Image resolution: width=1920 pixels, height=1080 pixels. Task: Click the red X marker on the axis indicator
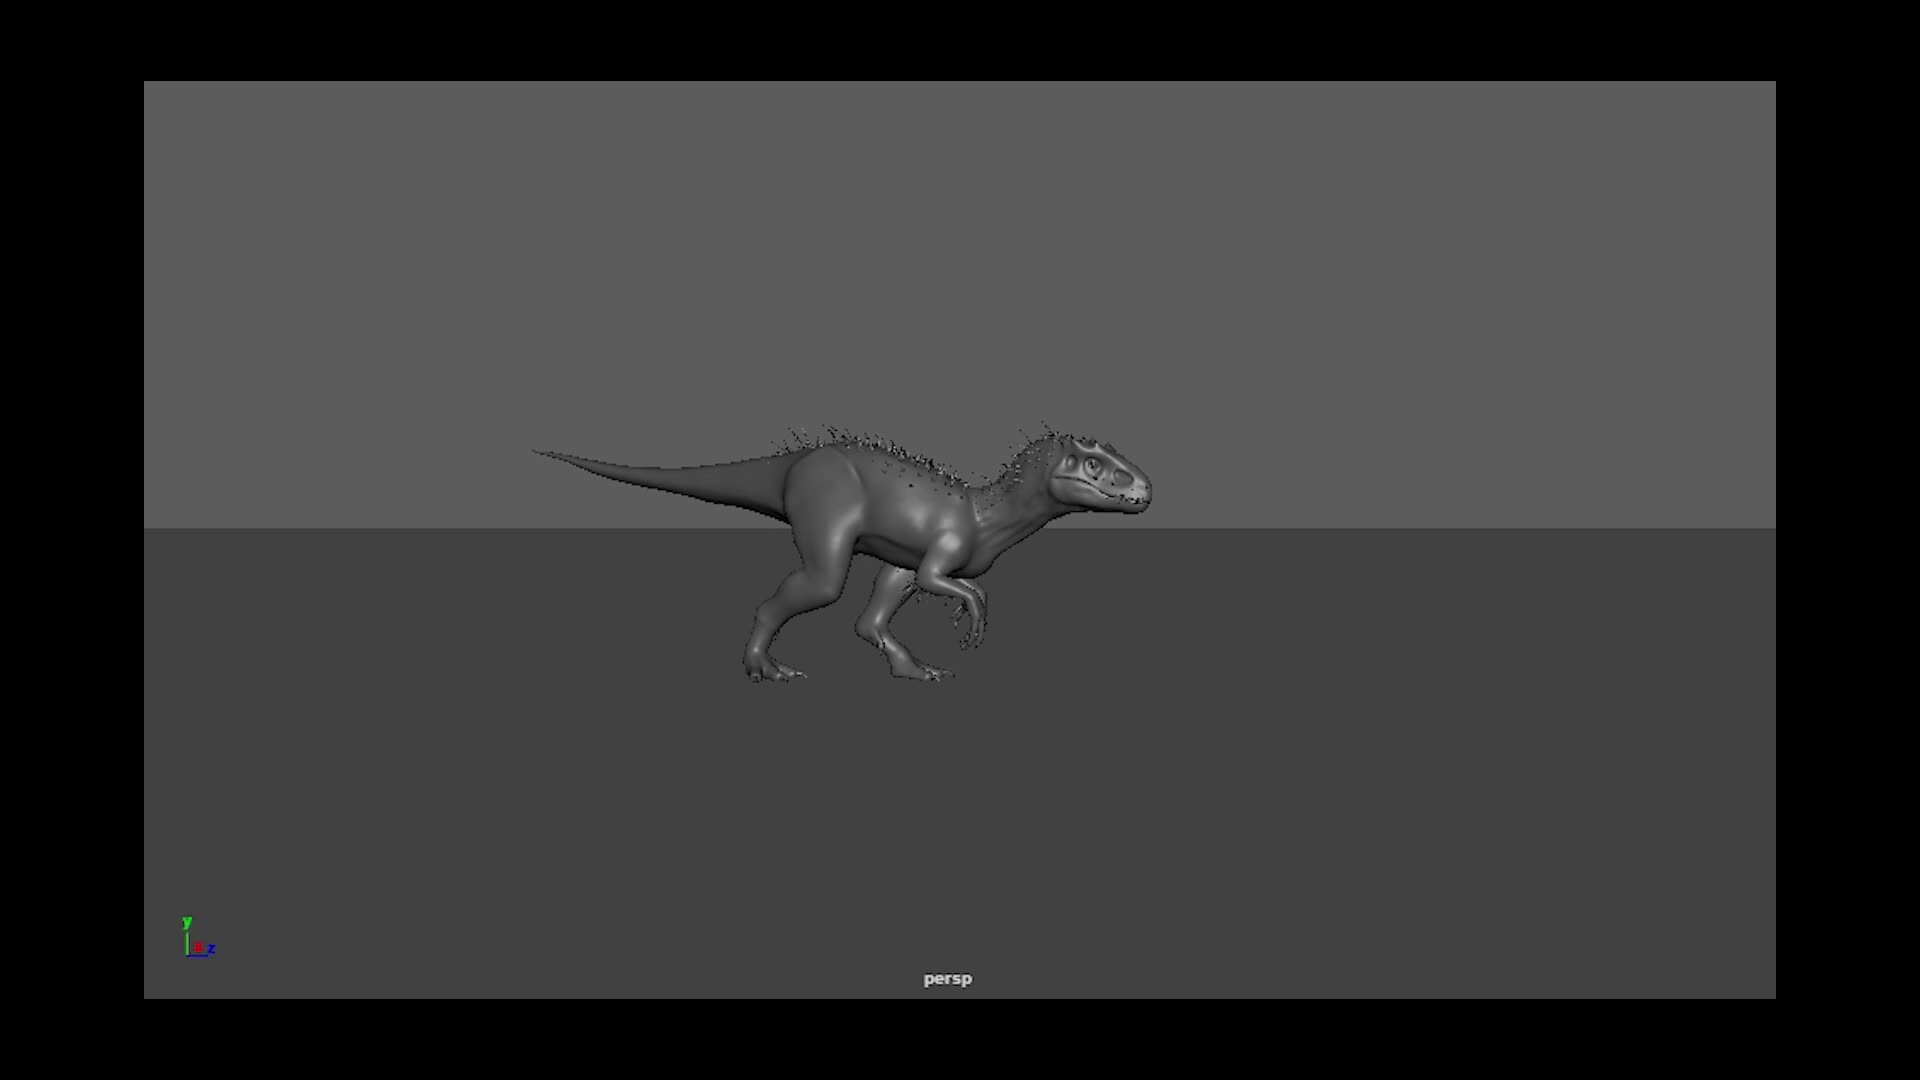coord(198,947)
